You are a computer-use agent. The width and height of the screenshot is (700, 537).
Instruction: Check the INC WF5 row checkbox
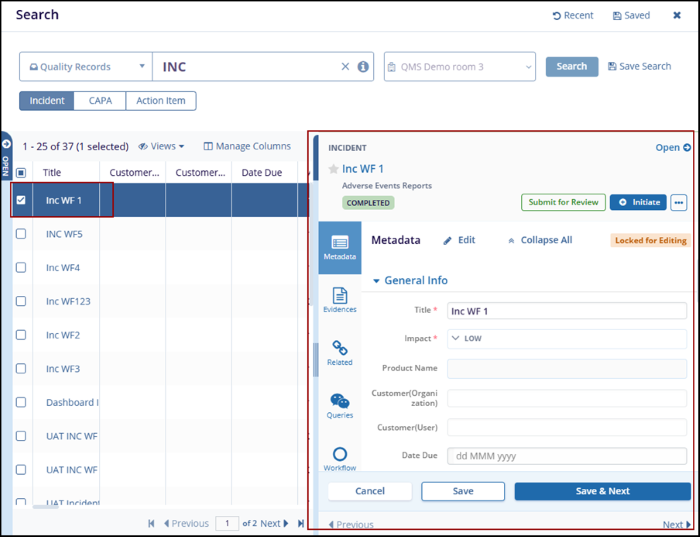point(21,234)
